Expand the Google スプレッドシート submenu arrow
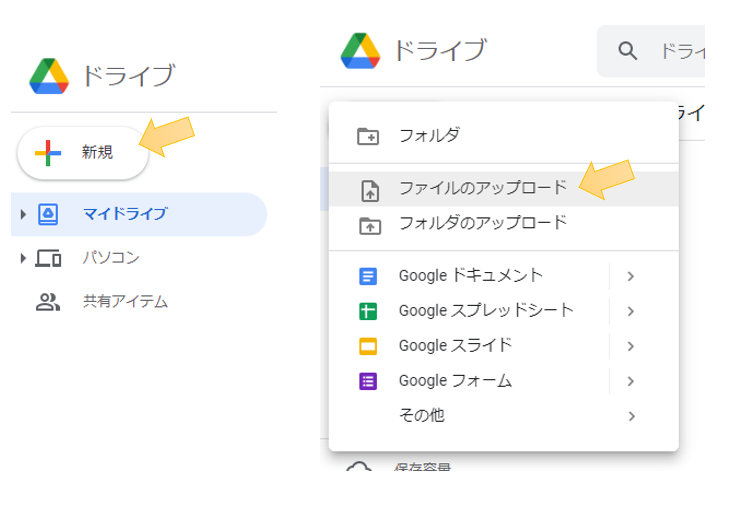The height and width of the screenshot is (507, 730). [631, 311]
